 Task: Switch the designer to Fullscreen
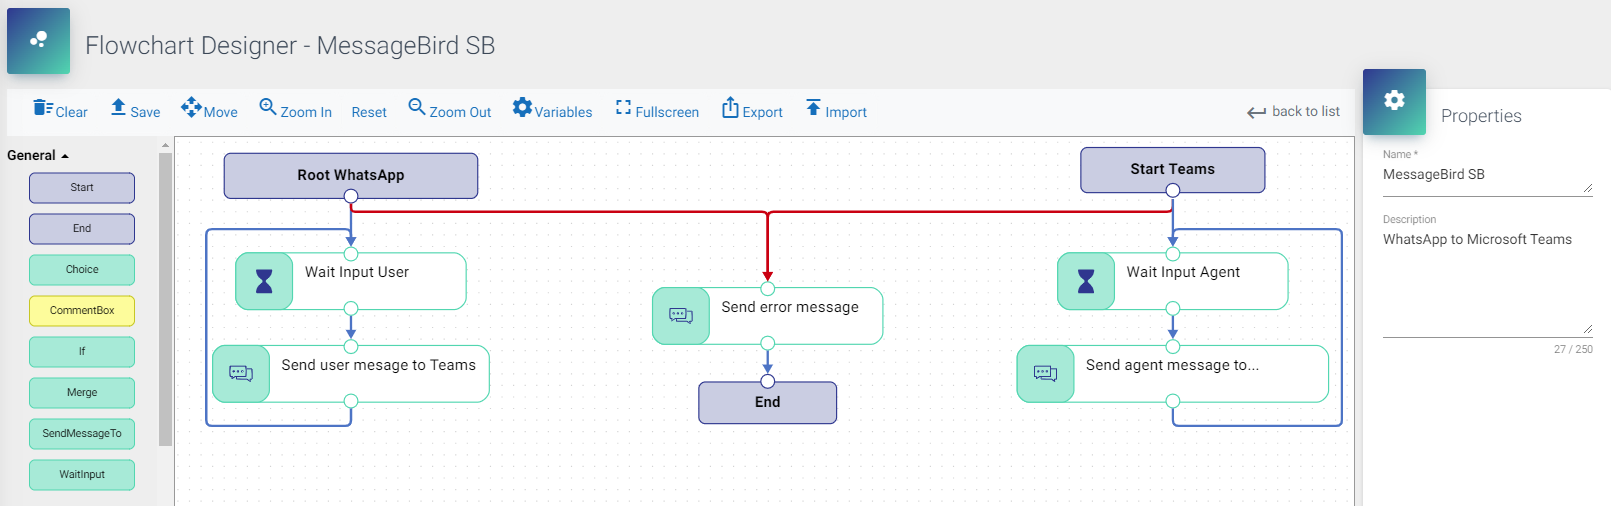pyautogui.click(x=623, y=108)
